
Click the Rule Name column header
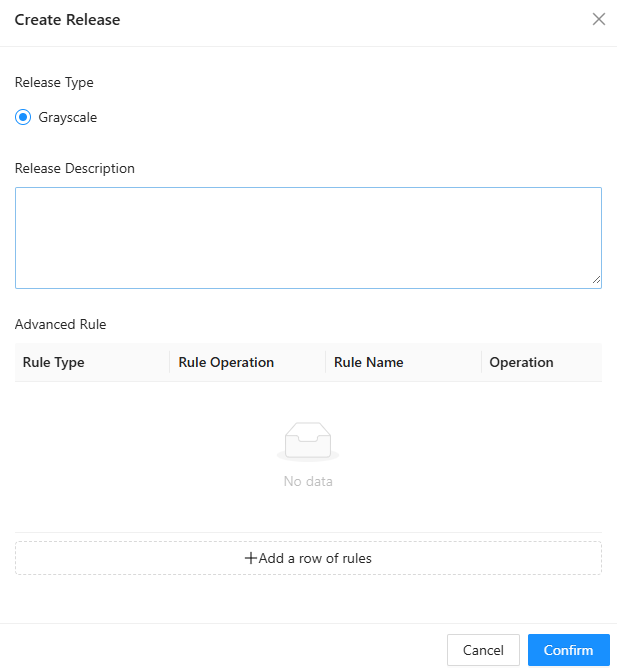369,362
